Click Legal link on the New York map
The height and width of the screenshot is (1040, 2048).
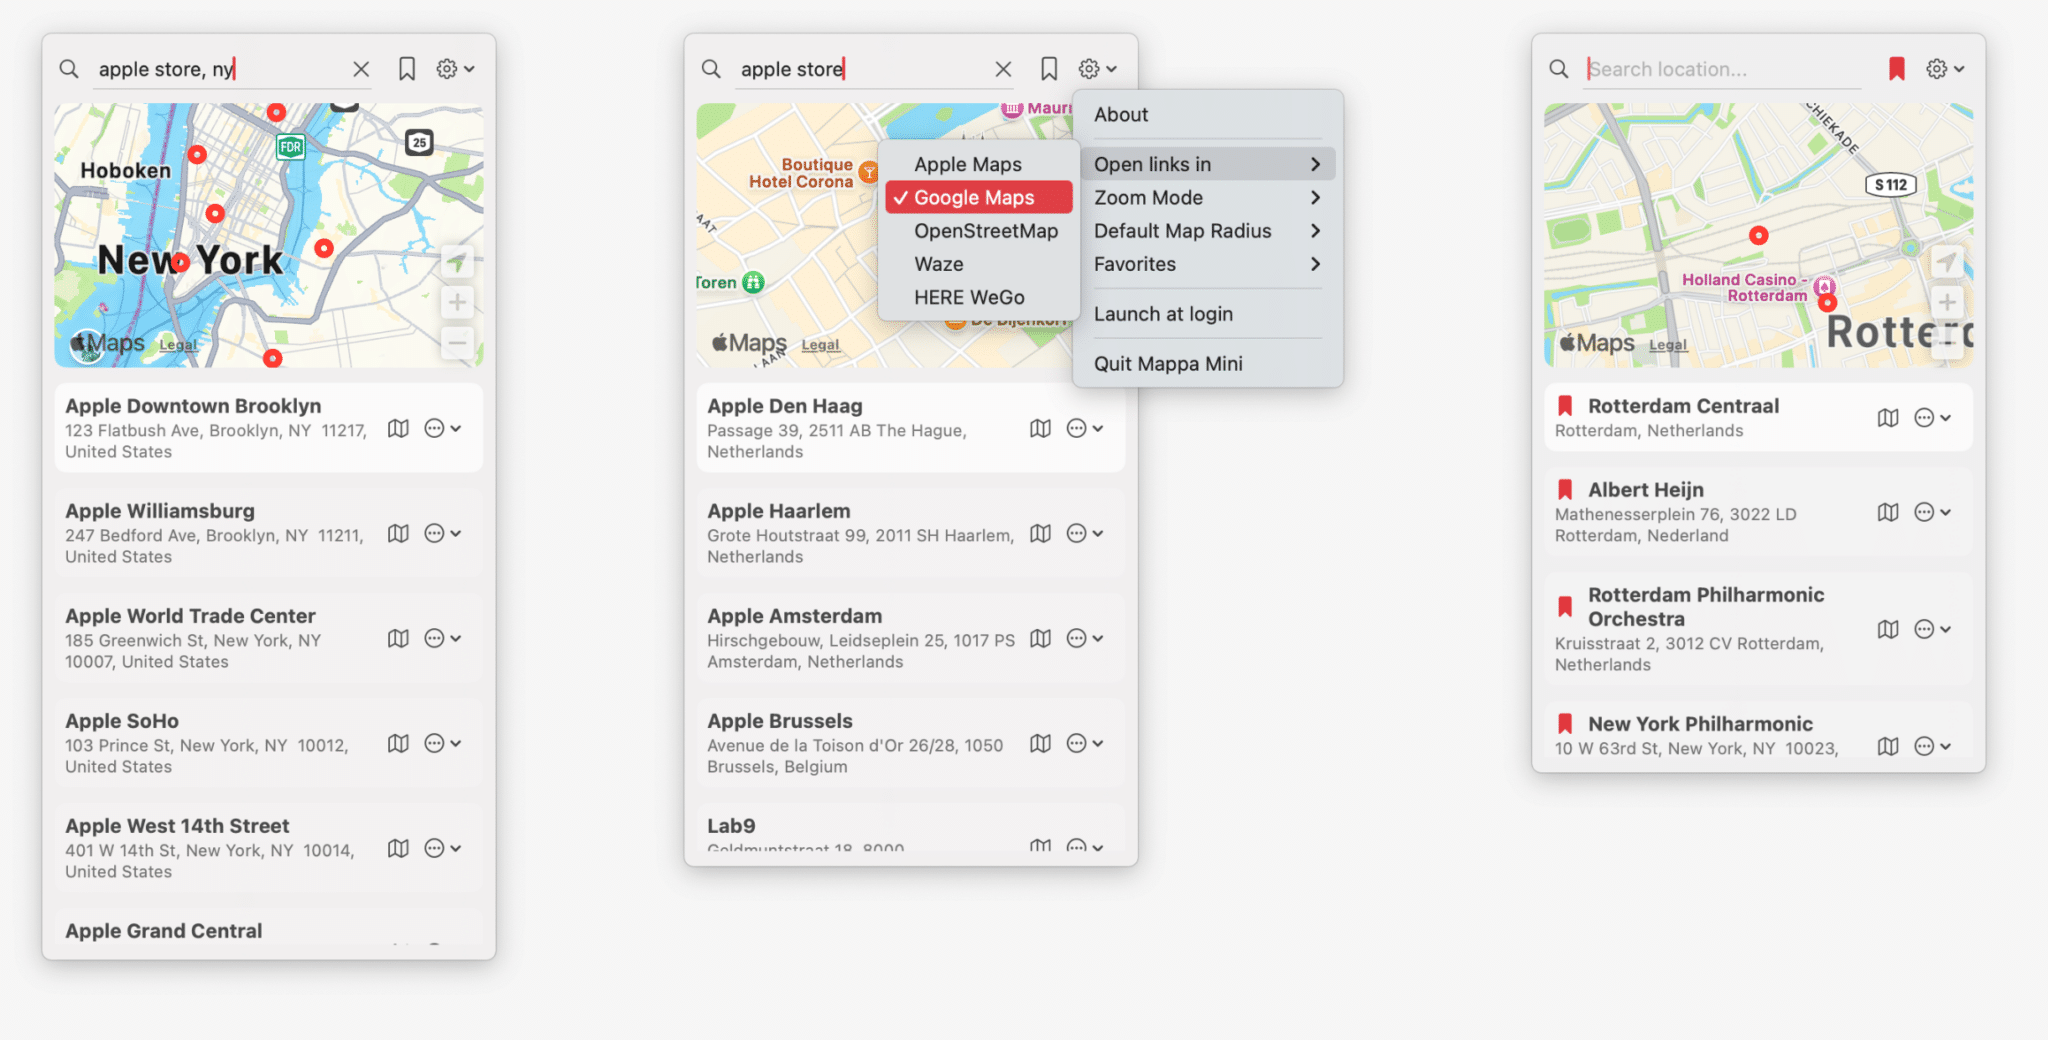click(178, 345)
